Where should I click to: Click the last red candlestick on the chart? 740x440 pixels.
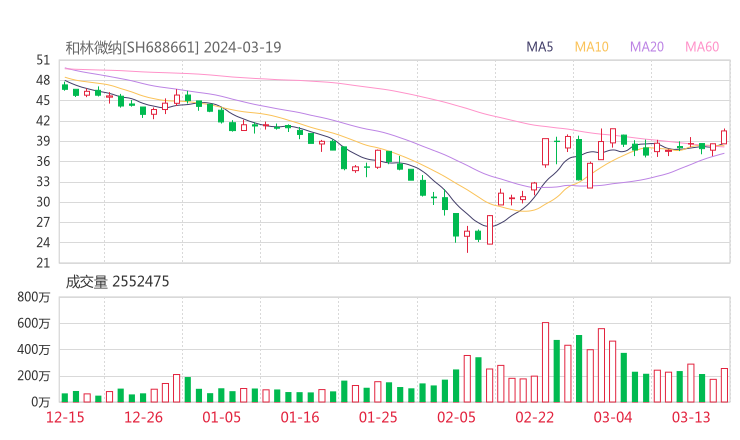(x=724, y=137)
